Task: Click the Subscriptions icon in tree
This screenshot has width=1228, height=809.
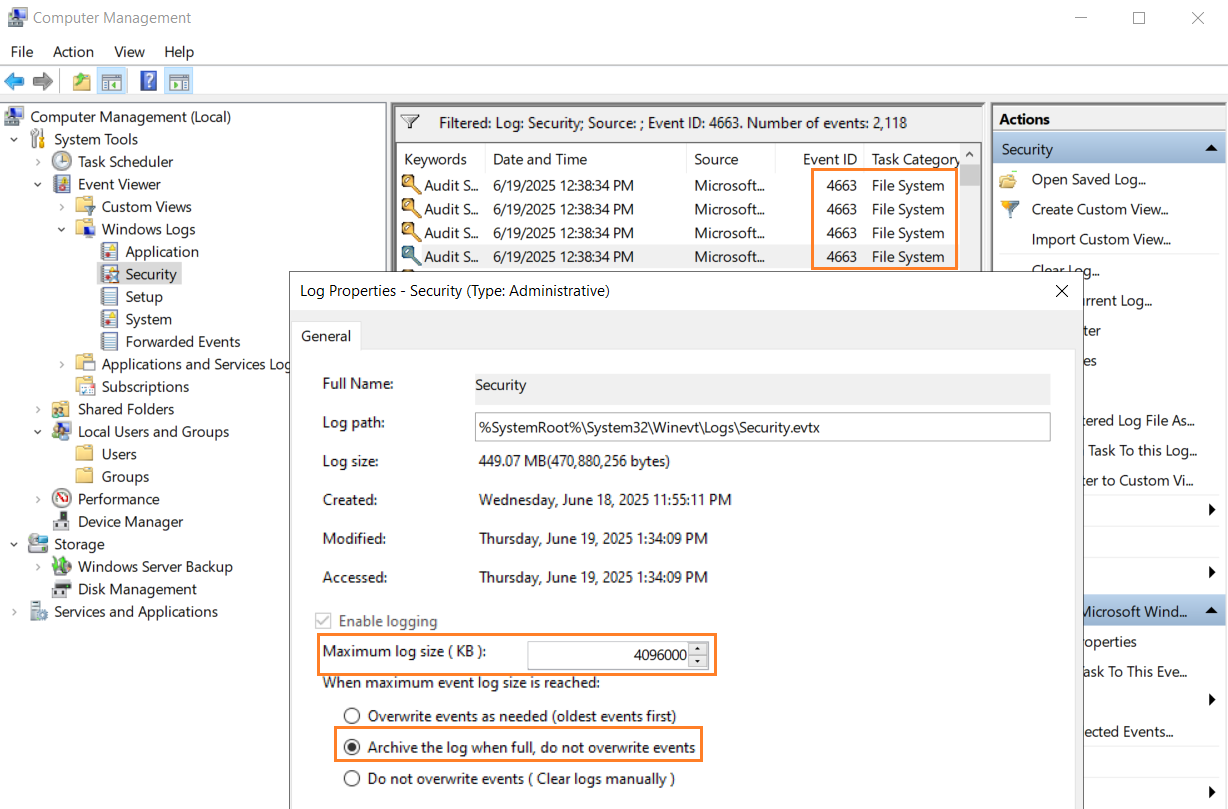Action: [86, 386]
